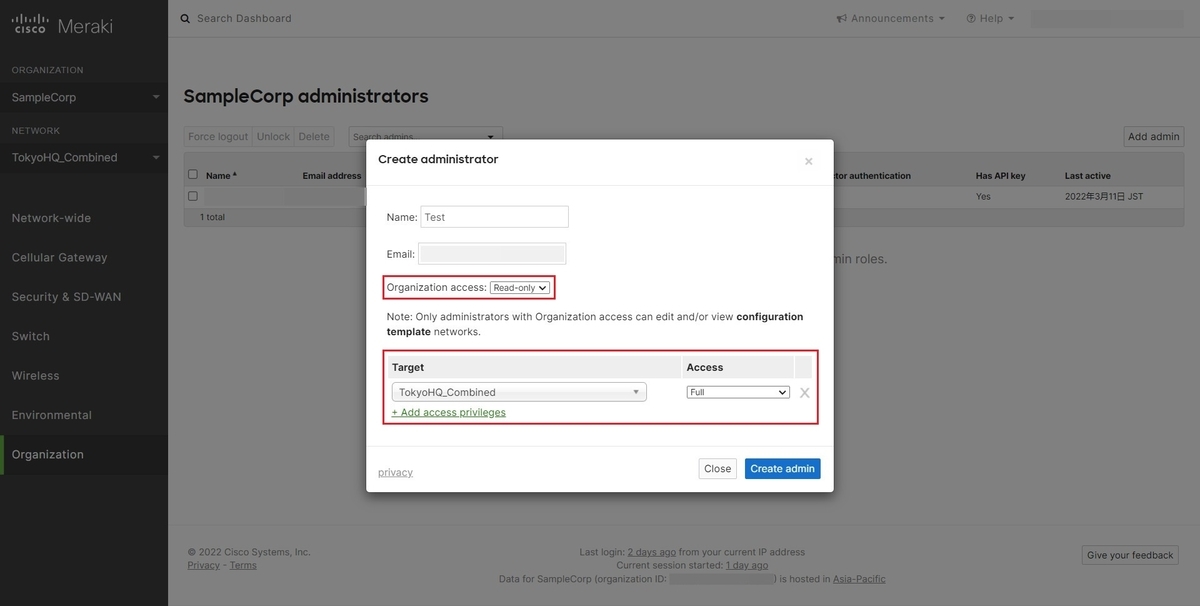Click the Create admin button
1200x606 pixels.
[x=783, y=468]
